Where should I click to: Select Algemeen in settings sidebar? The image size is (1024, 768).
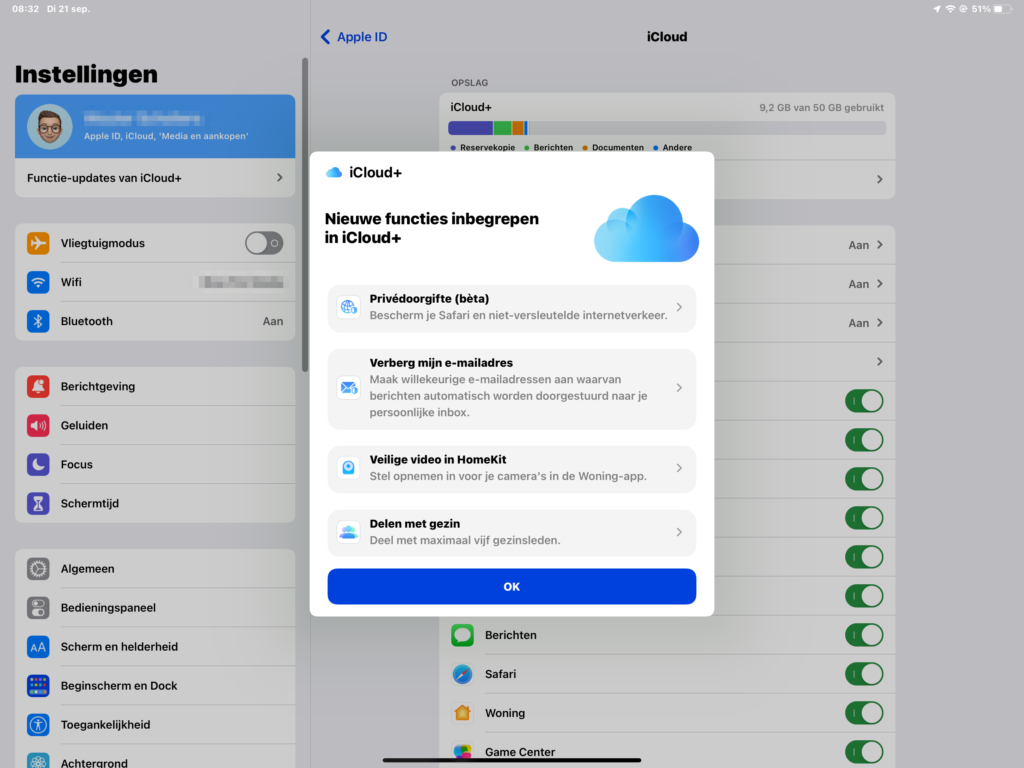(155, 569)
